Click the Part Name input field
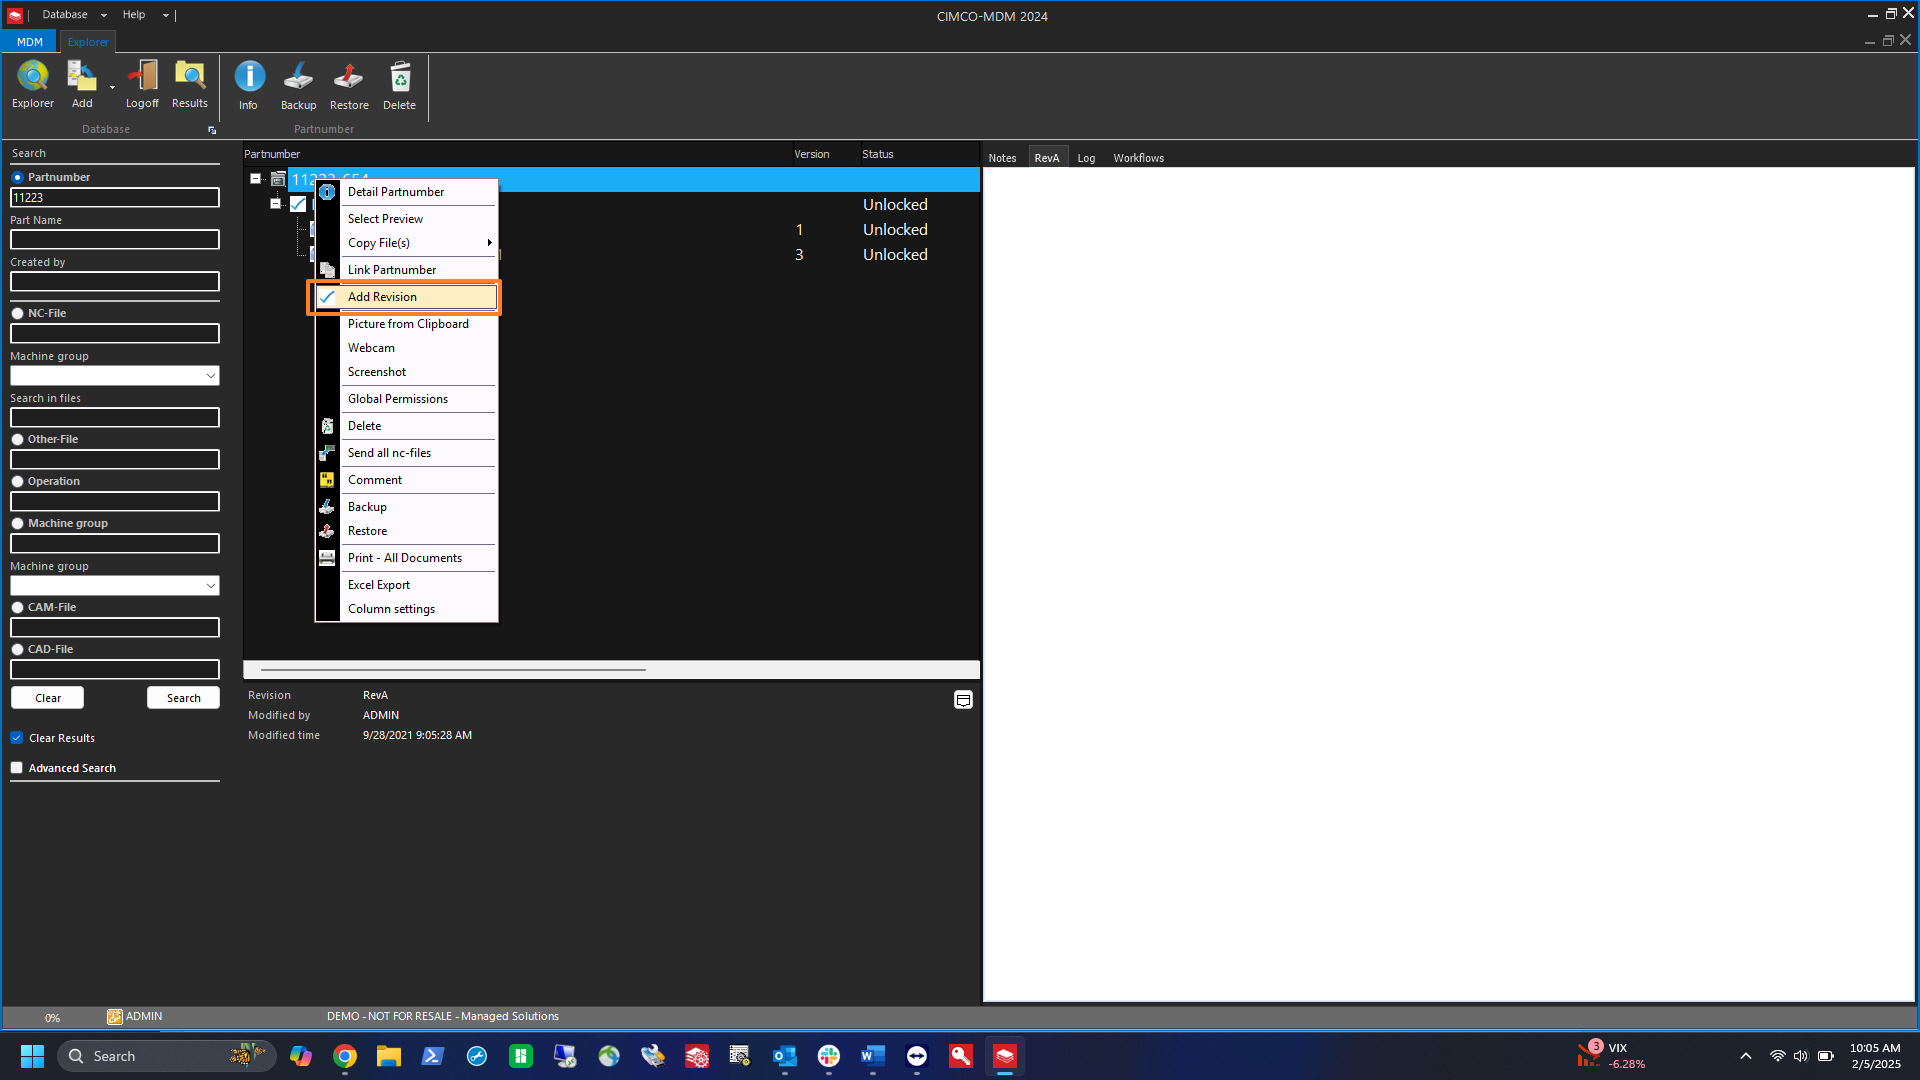 pos(115,240)
